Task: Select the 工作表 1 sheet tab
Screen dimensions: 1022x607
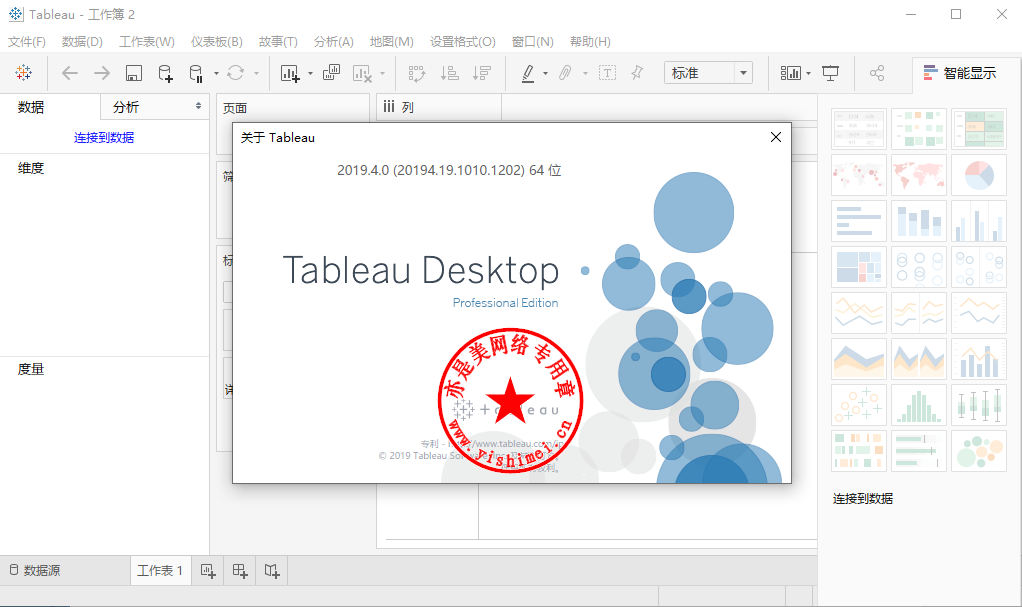Action: (160, 571)
